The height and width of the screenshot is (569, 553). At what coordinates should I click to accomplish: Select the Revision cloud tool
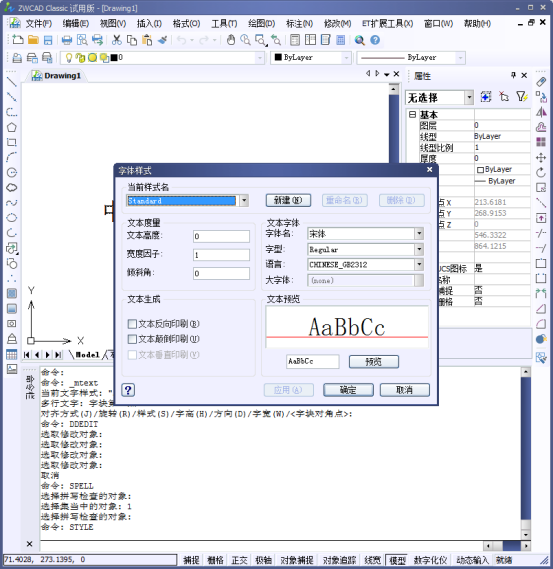click(x=12, y=187)
